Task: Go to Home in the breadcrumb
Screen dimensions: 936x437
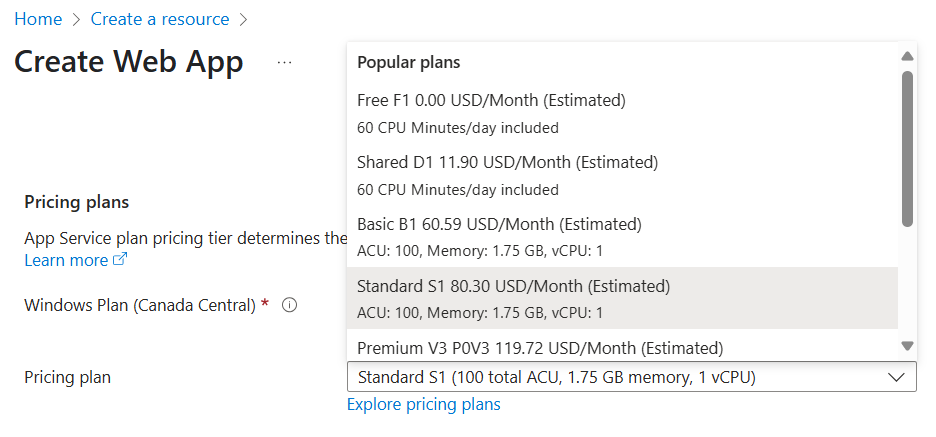Action: point(38,19)
